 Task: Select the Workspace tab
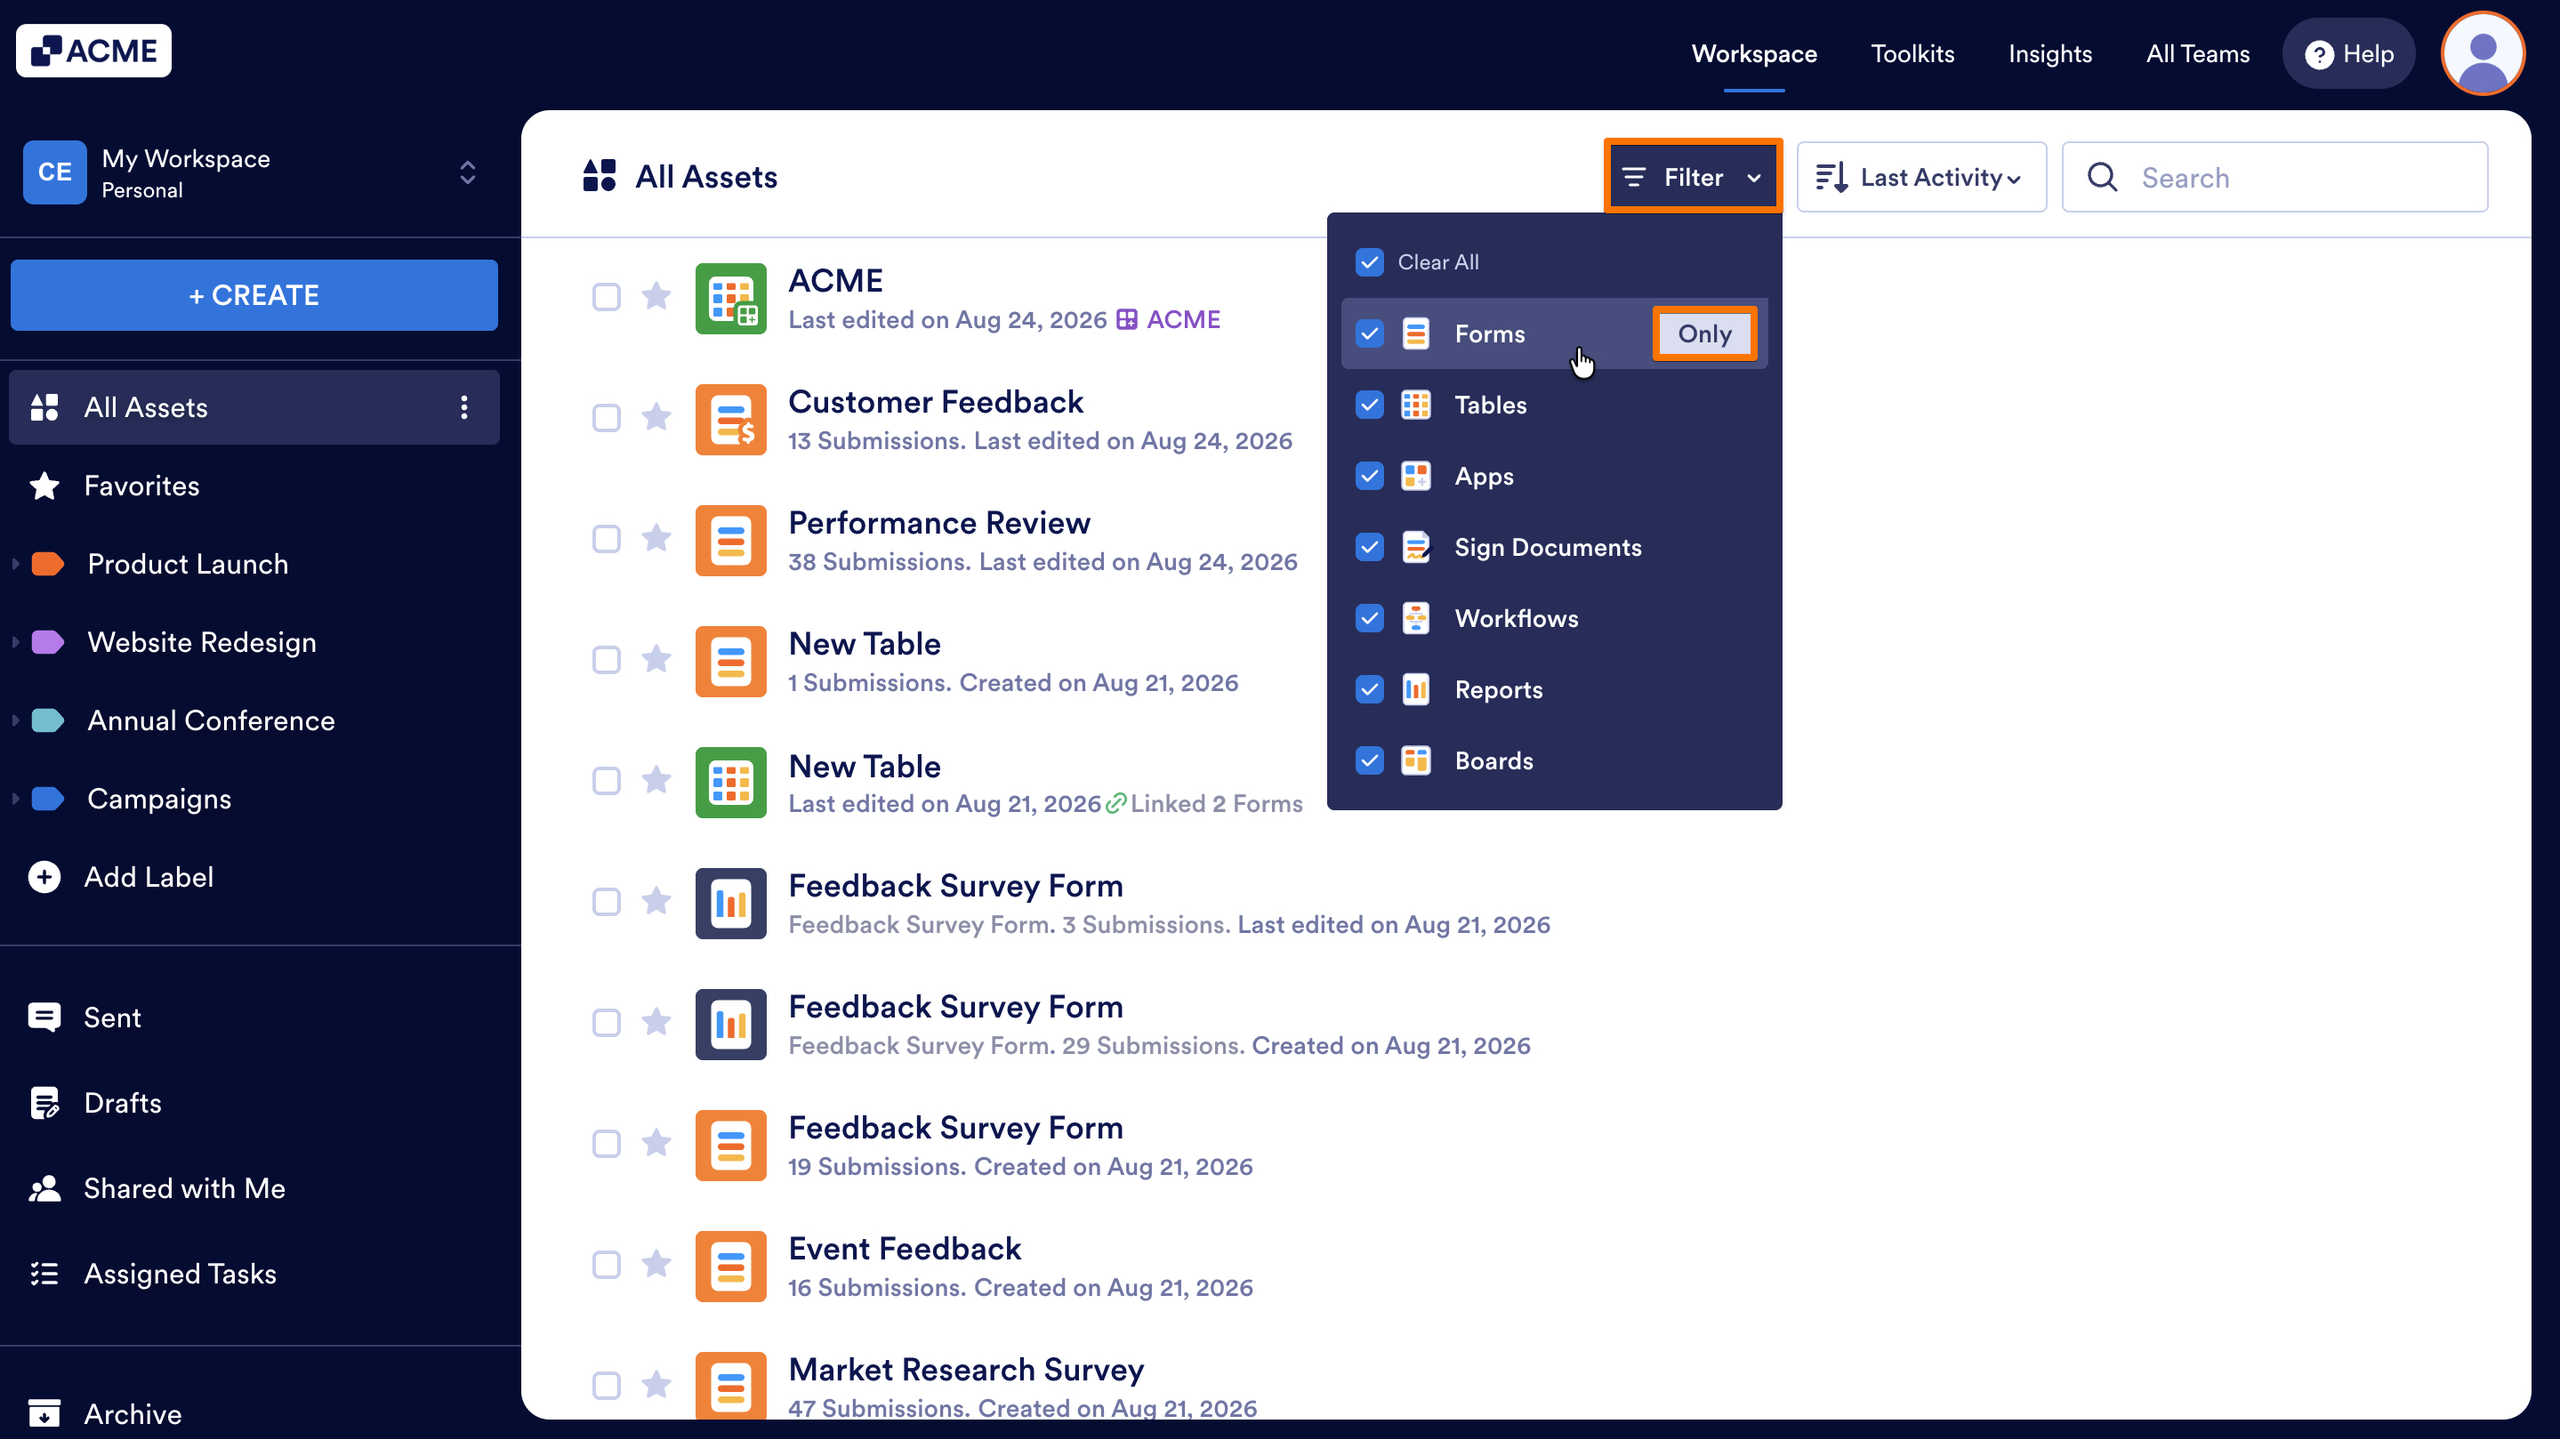click(1754, 54)
